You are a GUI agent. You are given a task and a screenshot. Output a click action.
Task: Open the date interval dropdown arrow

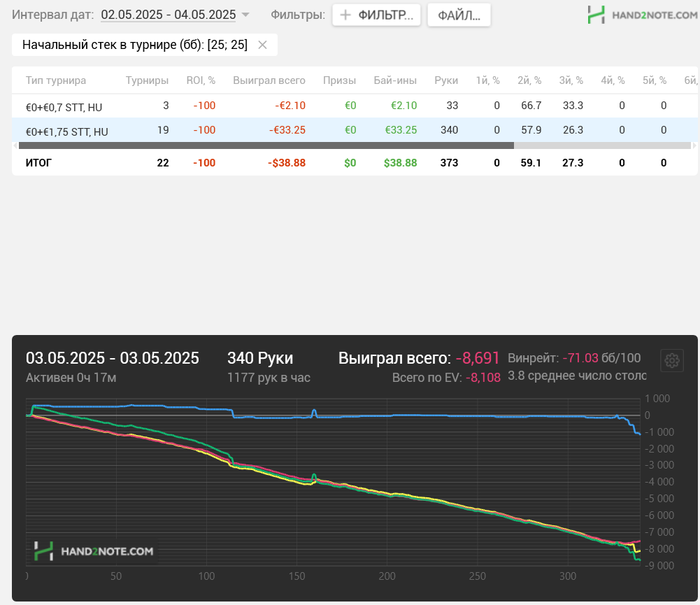245,15
